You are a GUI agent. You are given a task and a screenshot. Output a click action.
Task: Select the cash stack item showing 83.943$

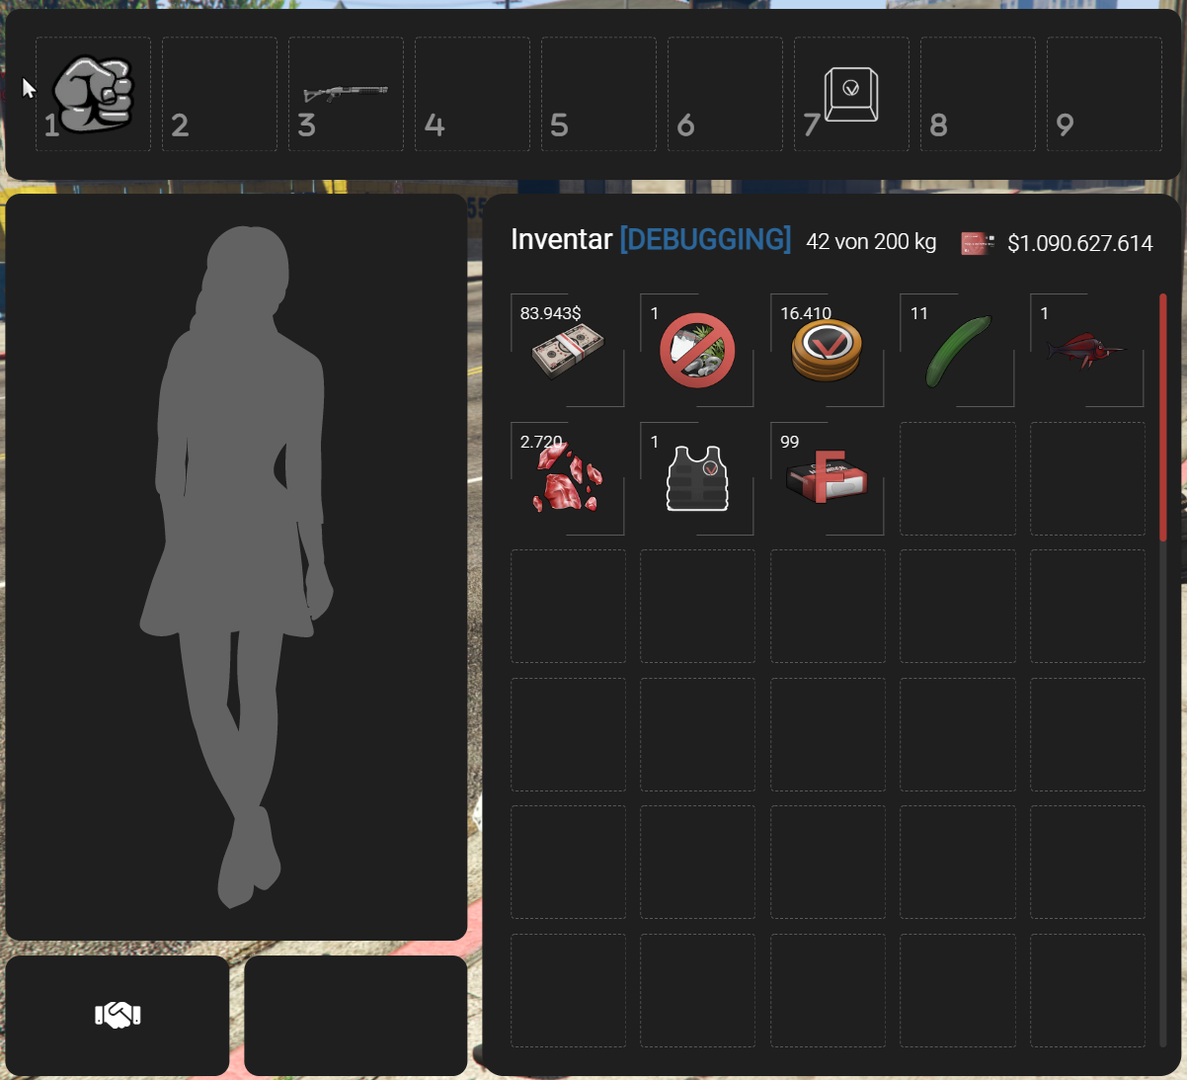coord(567,351)
